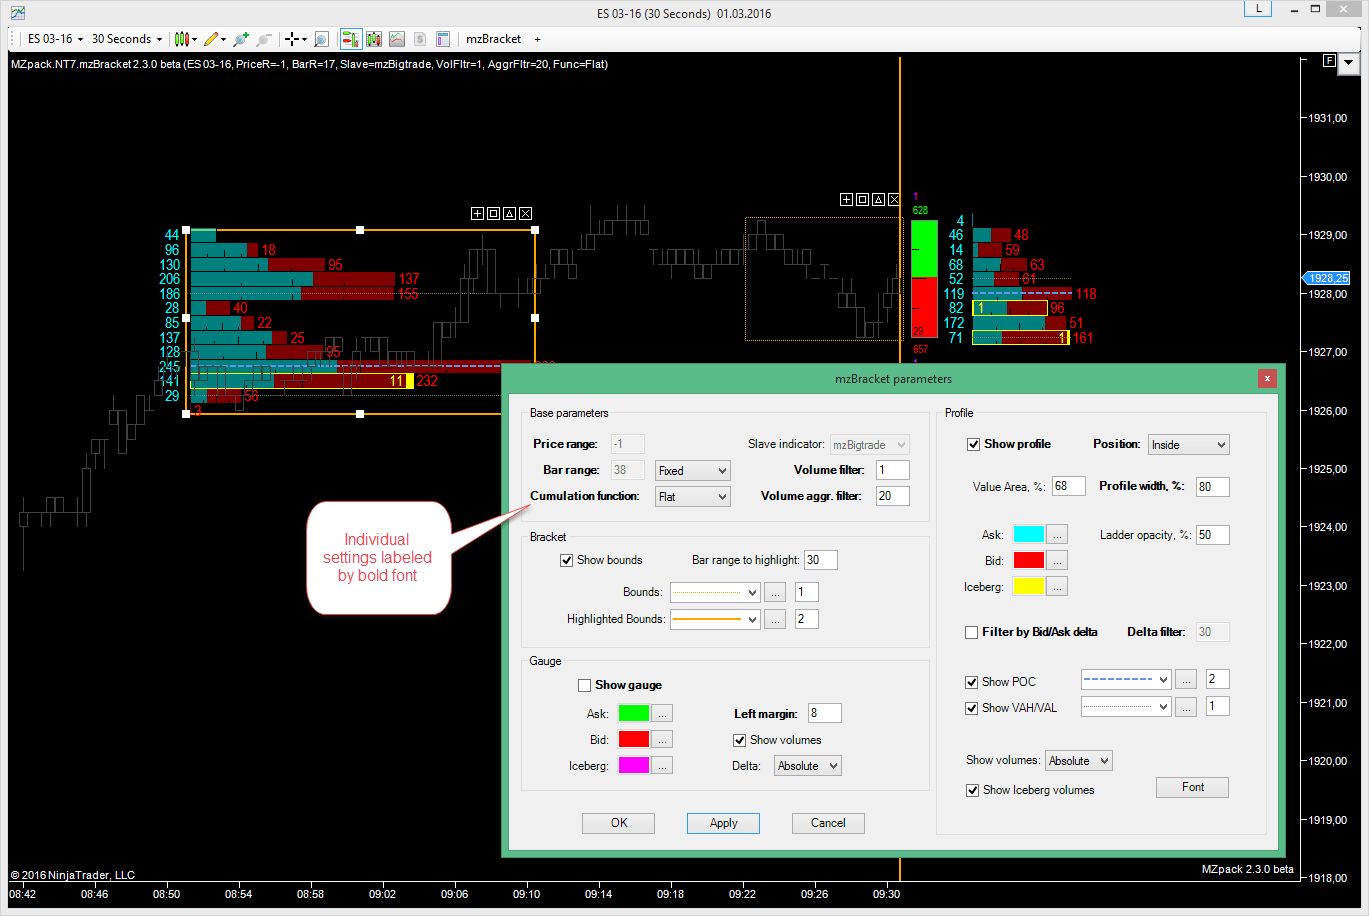1369x916 pixels.
Task: Open the chart Properties icon
Action: click(443, 39)
